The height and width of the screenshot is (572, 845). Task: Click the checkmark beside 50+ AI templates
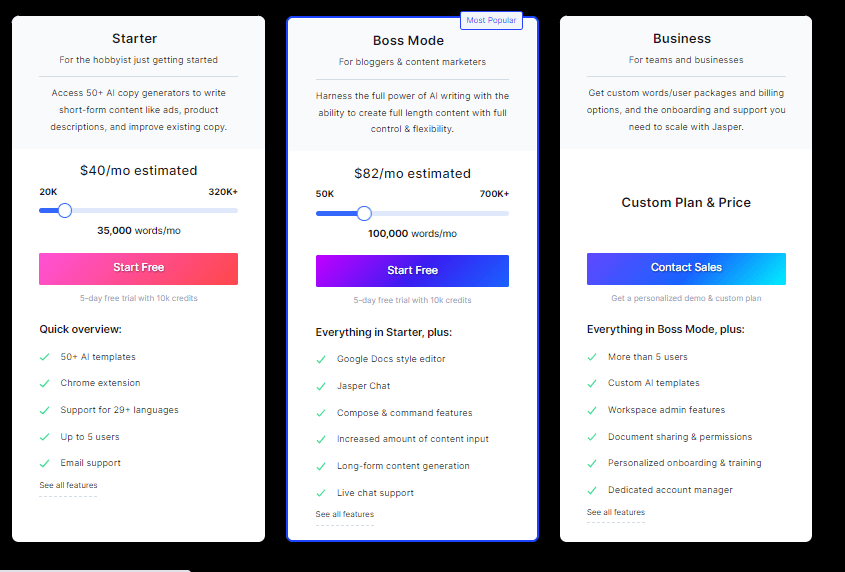pyautogui.click(x=45, y=357)
